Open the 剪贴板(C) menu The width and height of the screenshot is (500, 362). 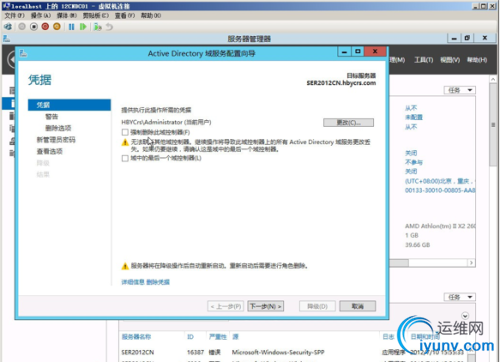[96, 15]
